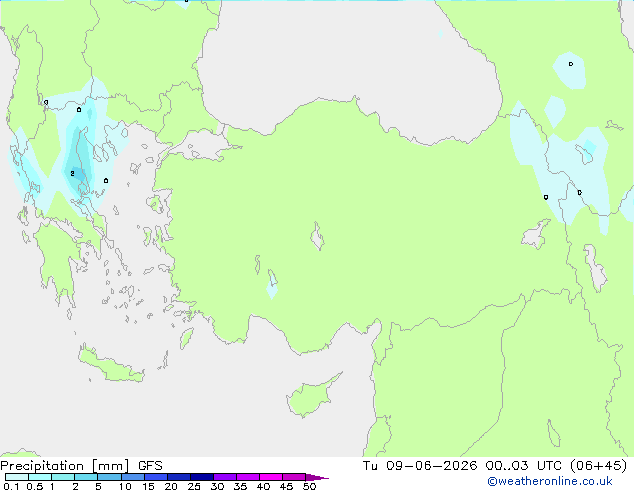
Task: Select the 25–30 mm navy legend box
Action: pos(201,477)
